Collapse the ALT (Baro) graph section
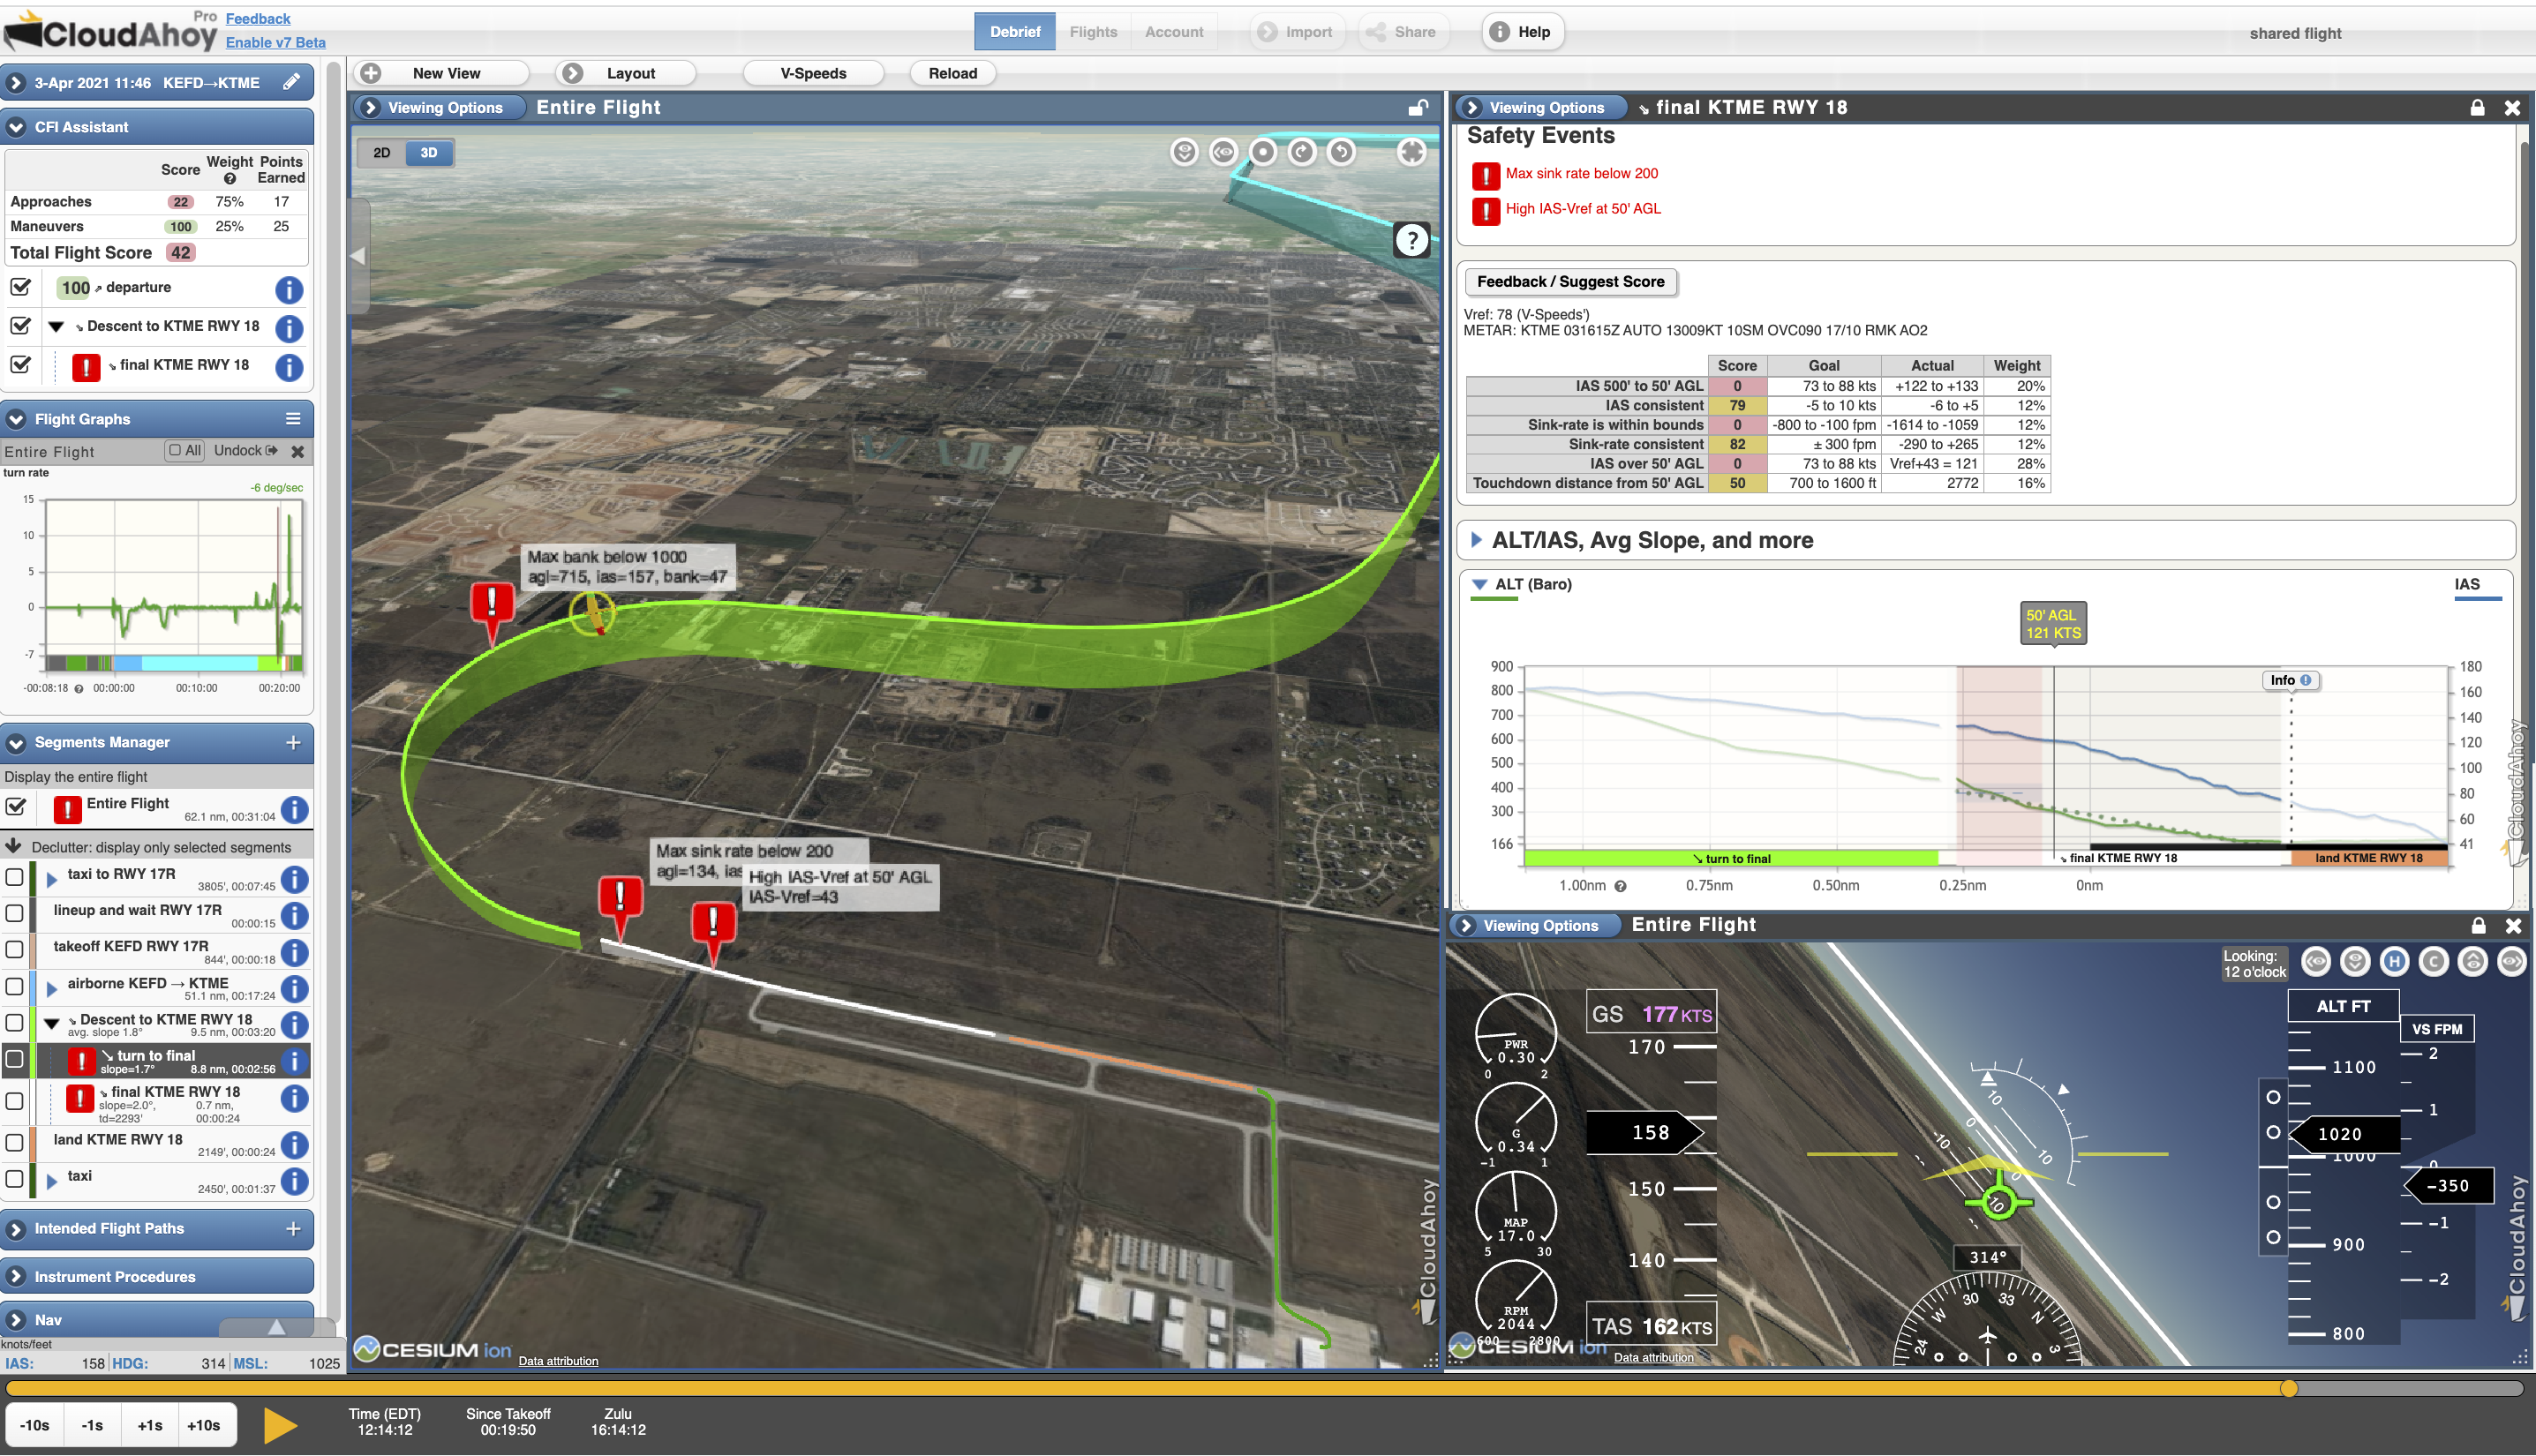This screenshot has width=2536, height=1456. [1479, 584]
